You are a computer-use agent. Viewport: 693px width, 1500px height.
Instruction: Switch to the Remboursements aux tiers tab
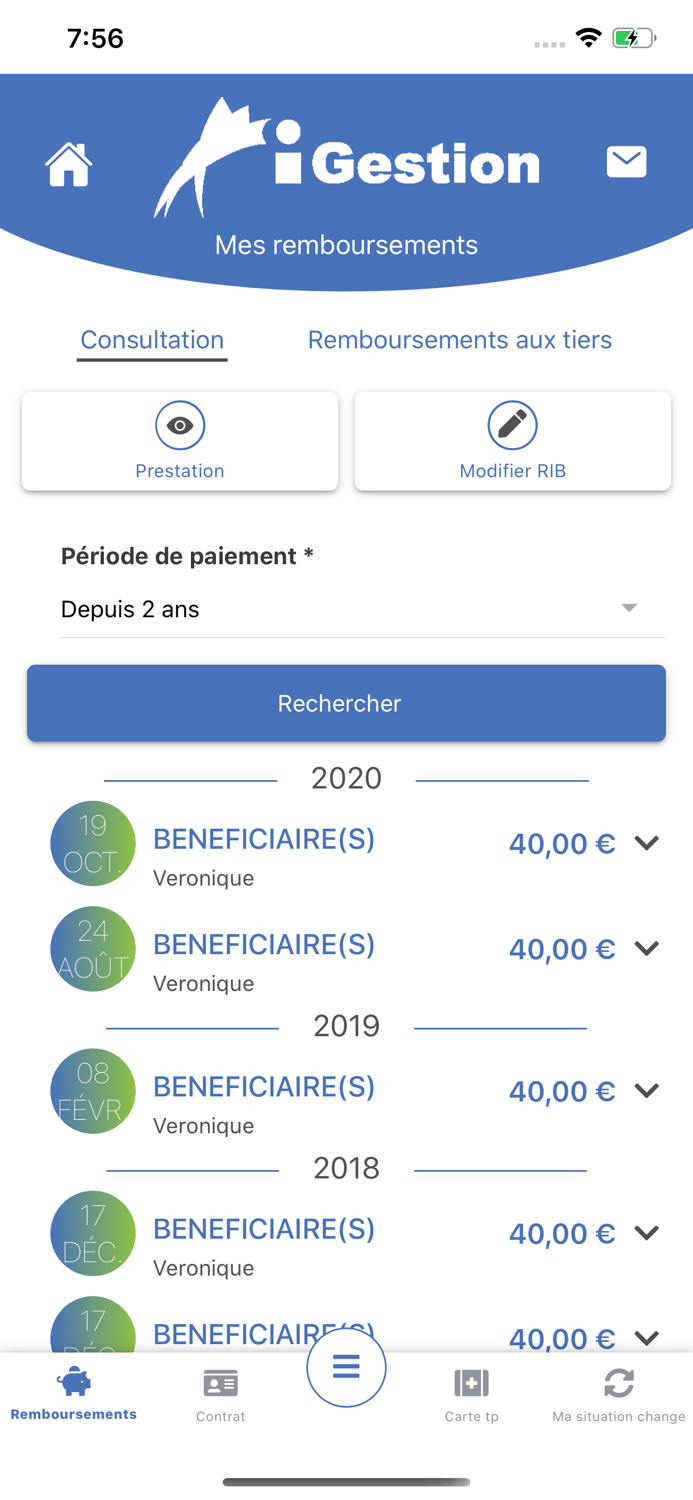pos(459,340)
